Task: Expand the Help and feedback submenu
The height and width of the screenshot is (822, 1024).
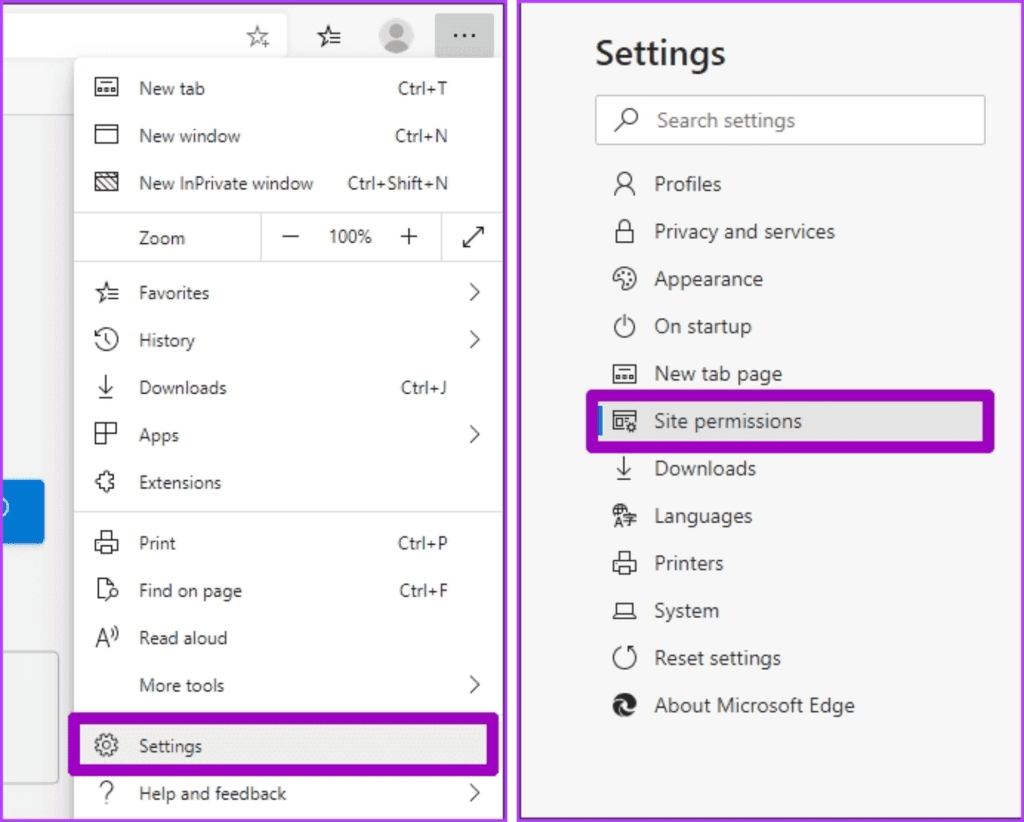Action: (x=474, y=793)
